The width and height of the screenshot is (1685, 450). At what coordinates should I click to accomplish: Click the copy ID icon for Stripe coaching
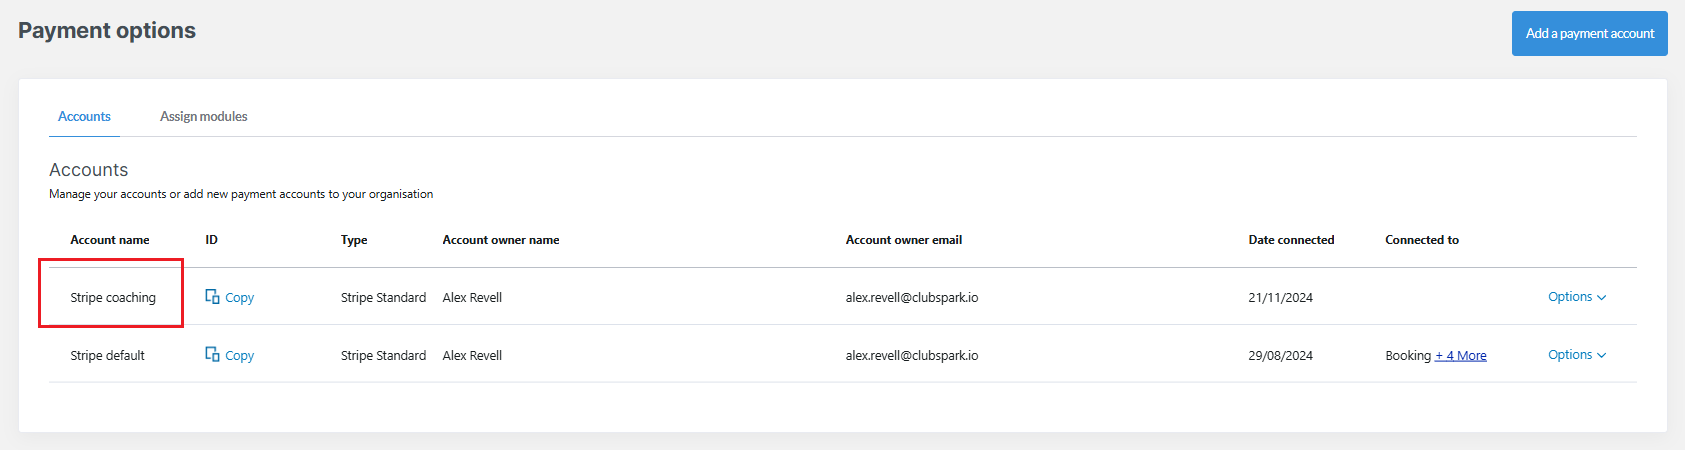coord(212,297)
